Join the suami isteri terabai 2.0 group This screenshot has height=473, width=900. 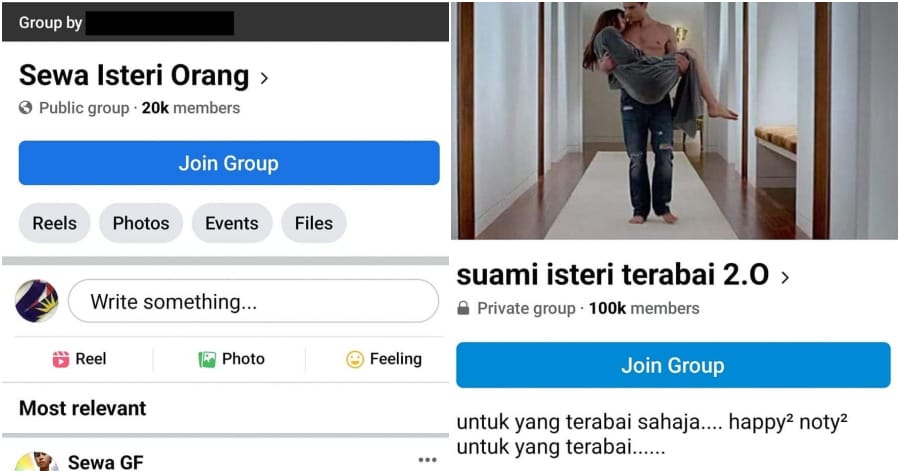pyautogui.click(x=673, y=365)
